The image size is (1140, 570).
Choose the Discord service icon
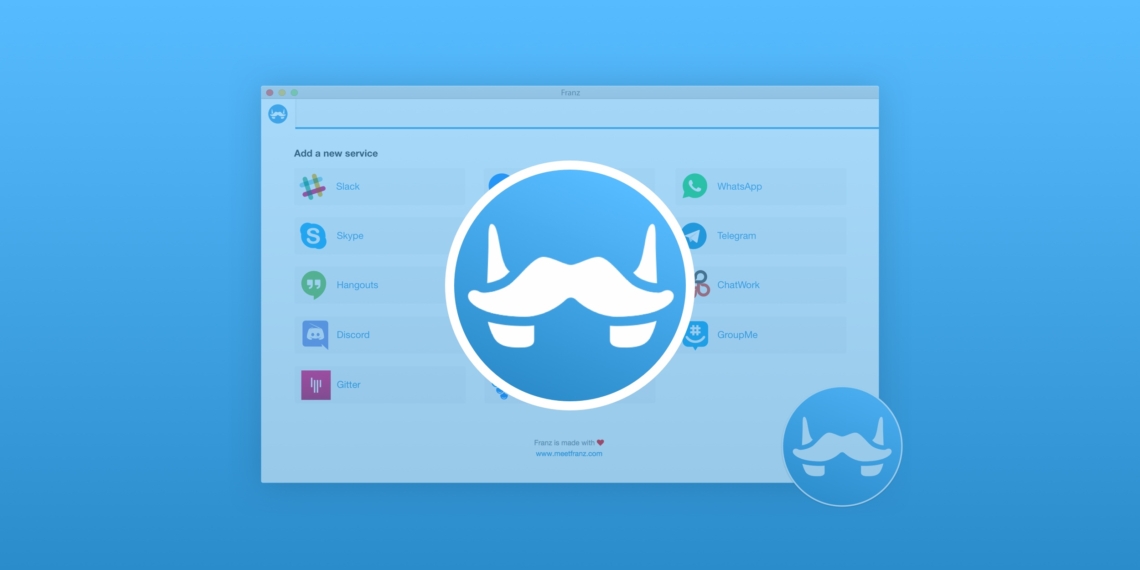point(315,335)
